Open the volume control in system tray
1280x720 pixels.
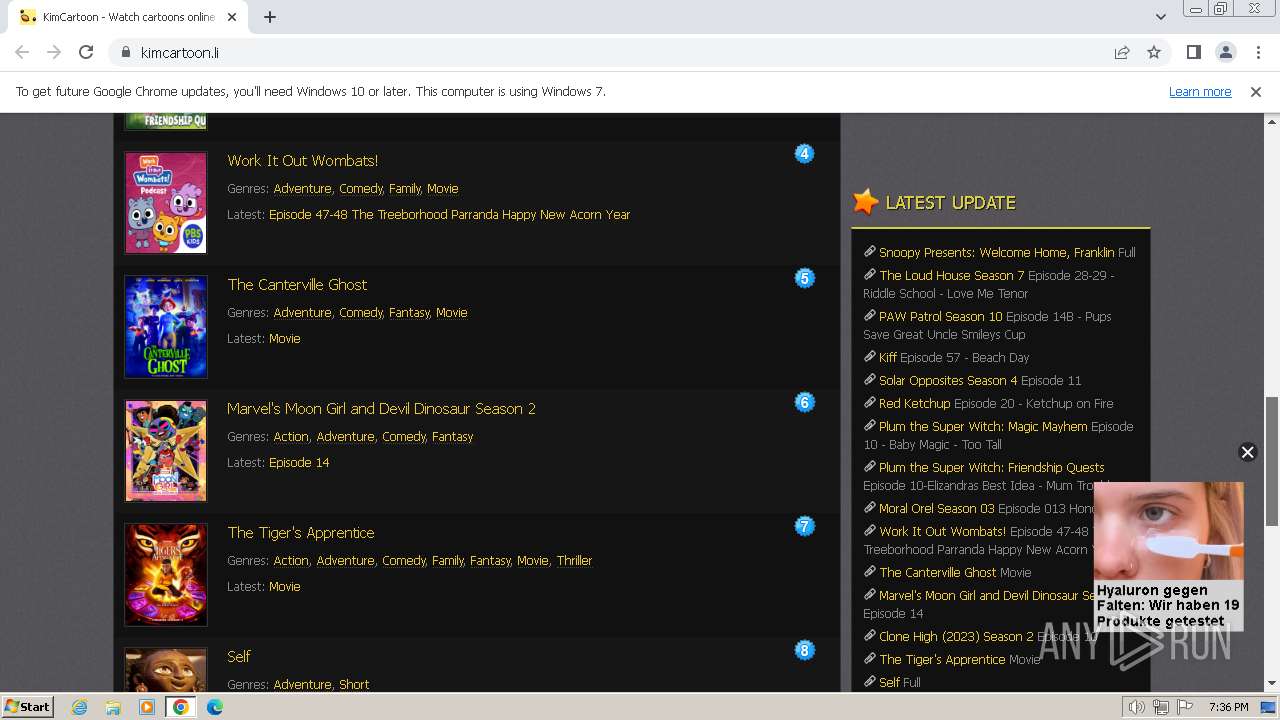tap(1136, 707)
